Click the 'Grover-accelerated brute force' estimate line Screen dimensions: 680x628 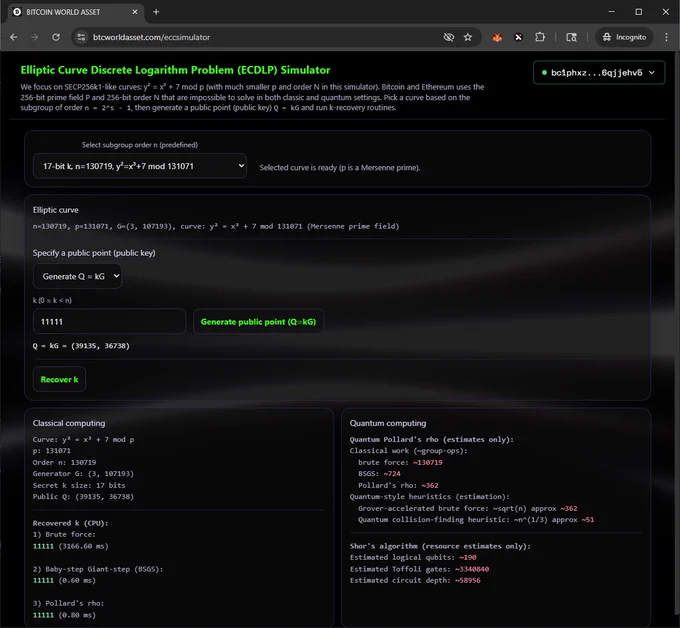pos(468,508)
